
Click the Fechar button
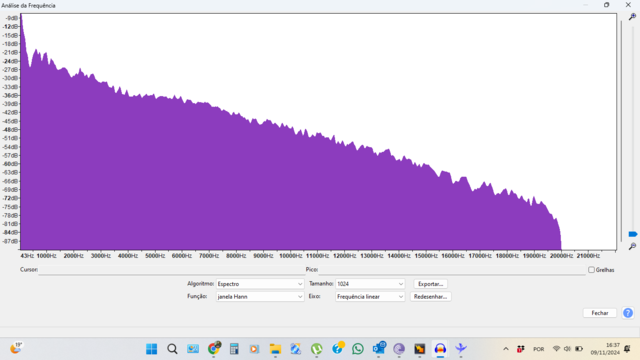point(600,313)
